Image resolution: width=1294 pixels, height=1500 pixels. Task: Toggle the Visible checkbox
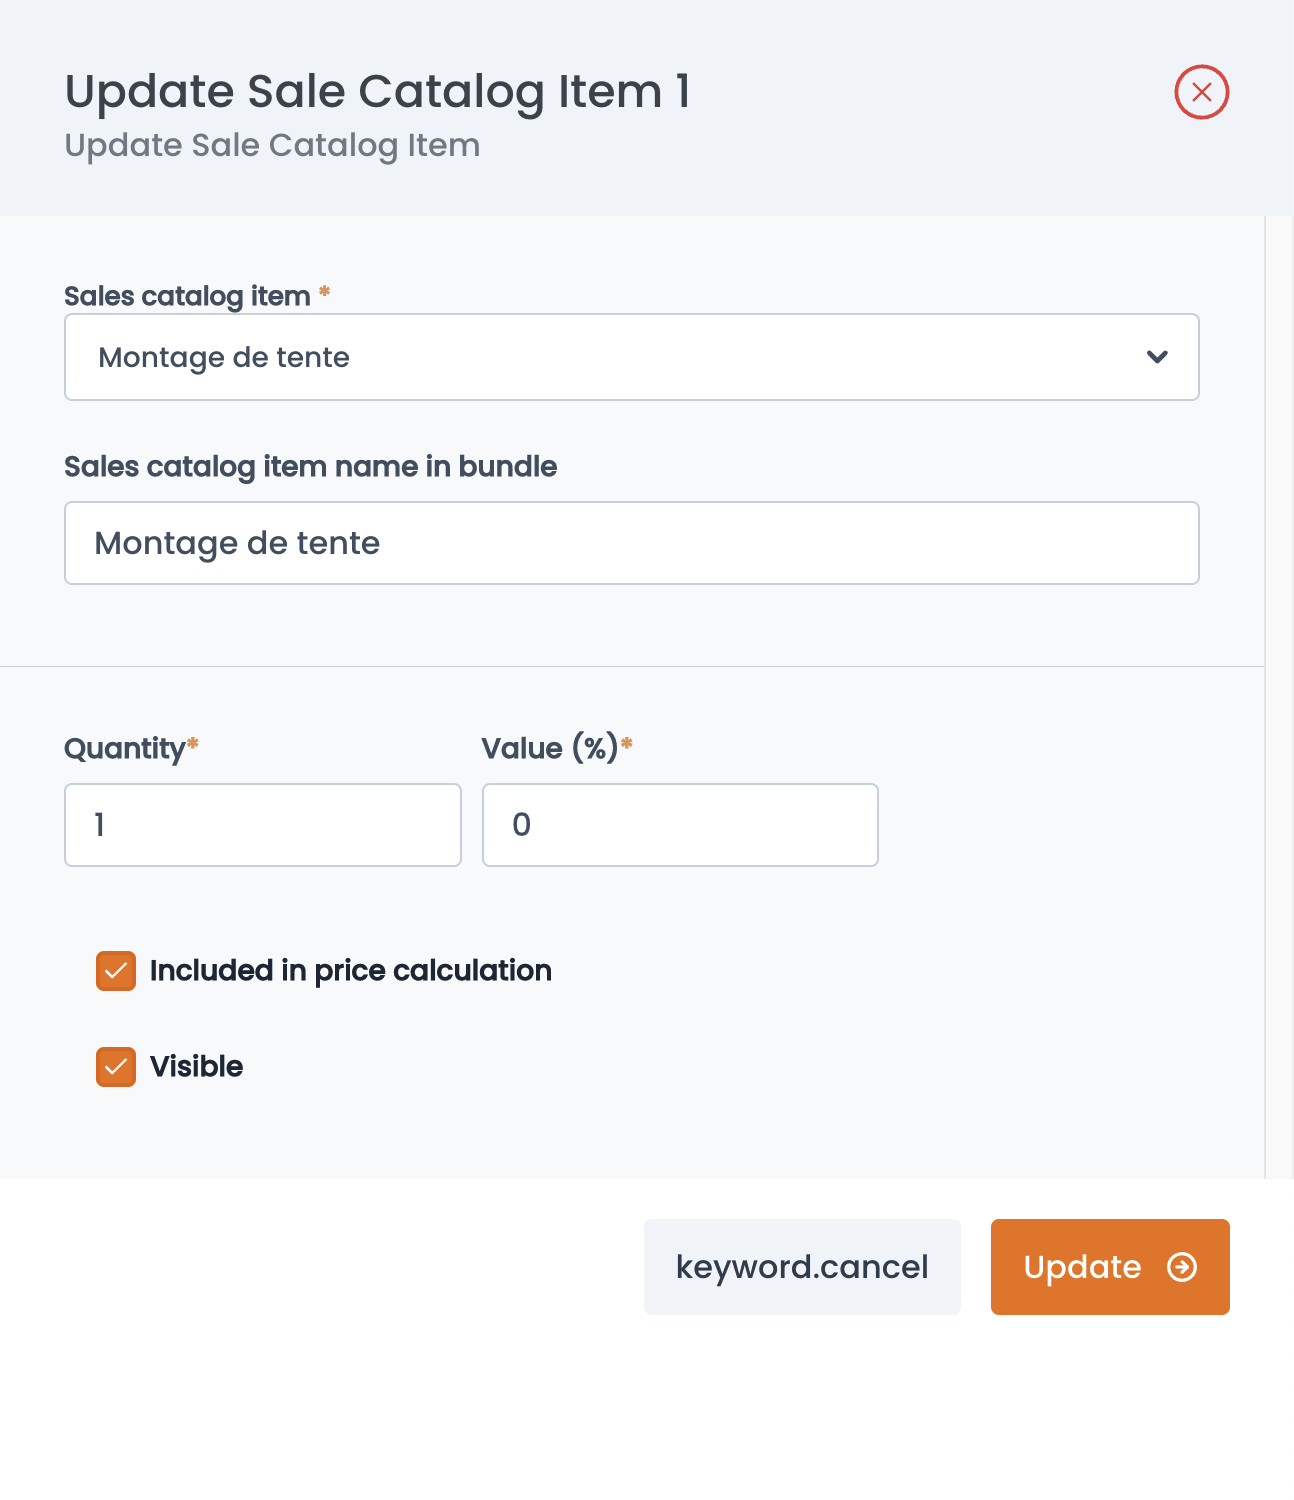[x=116, y=1067]
